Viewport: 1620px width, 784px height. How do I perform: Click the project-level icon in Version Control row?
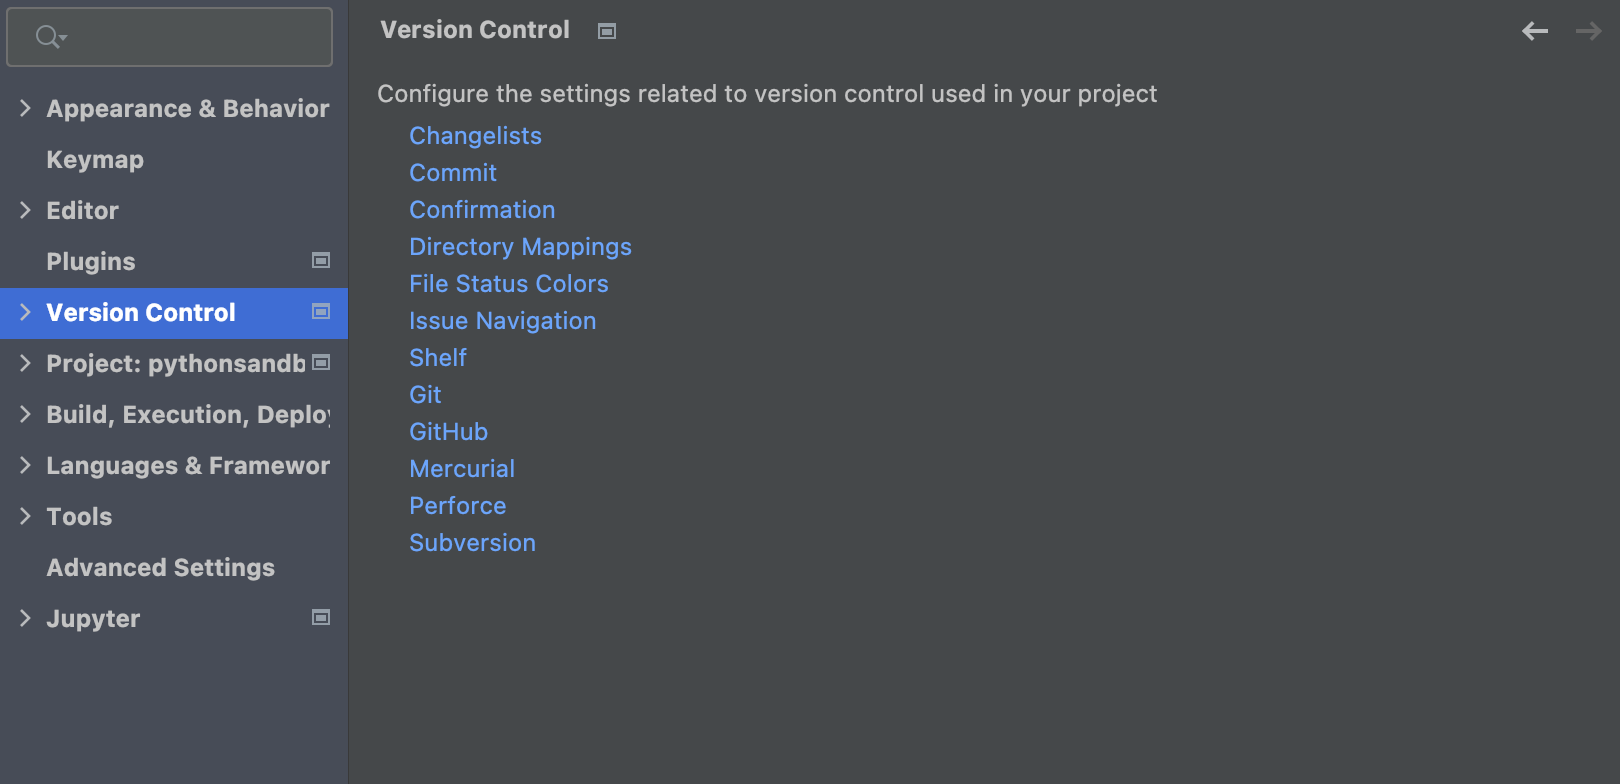(321, 312)
